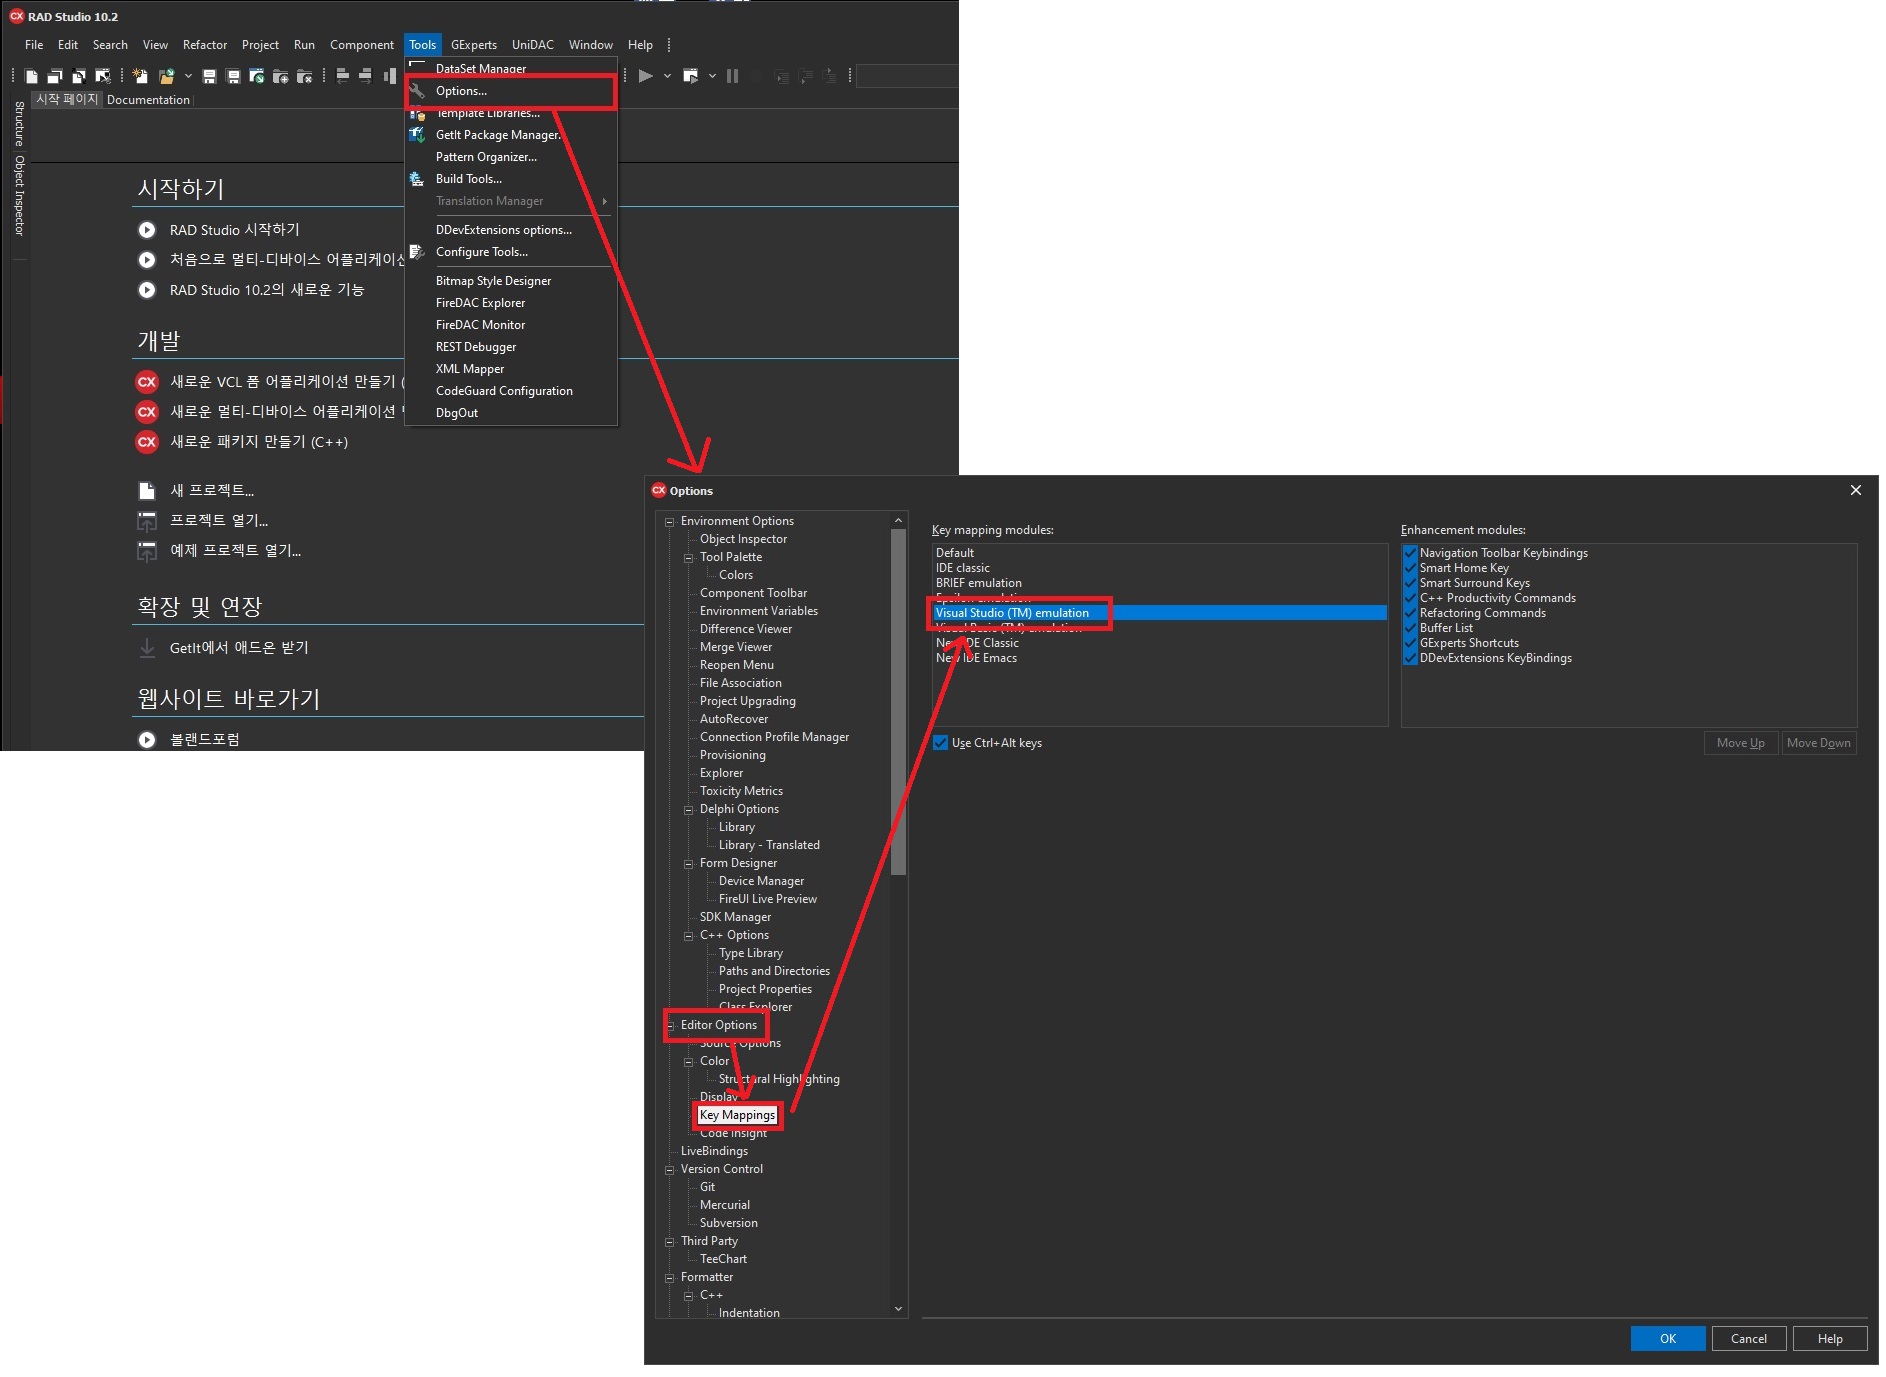Toggle C++ Productivity Commands checkbox
The height and width of the screenshot is (1377, 1886).
1411,598
